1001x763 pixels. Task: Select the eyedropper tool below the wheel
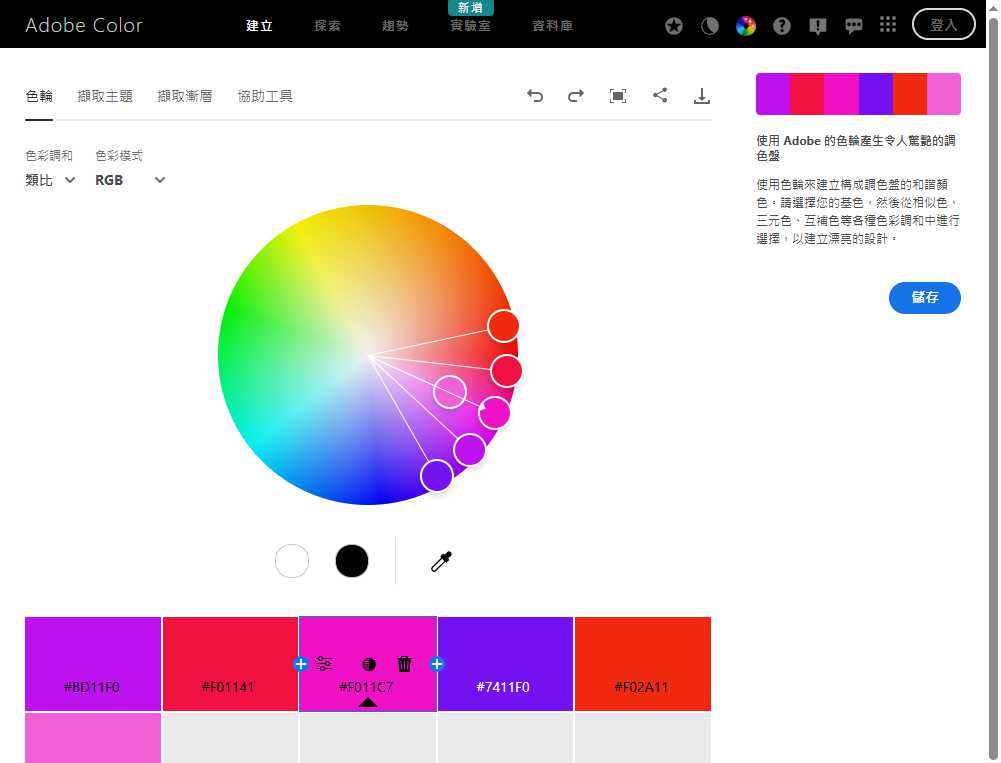[x=440, y=561]
